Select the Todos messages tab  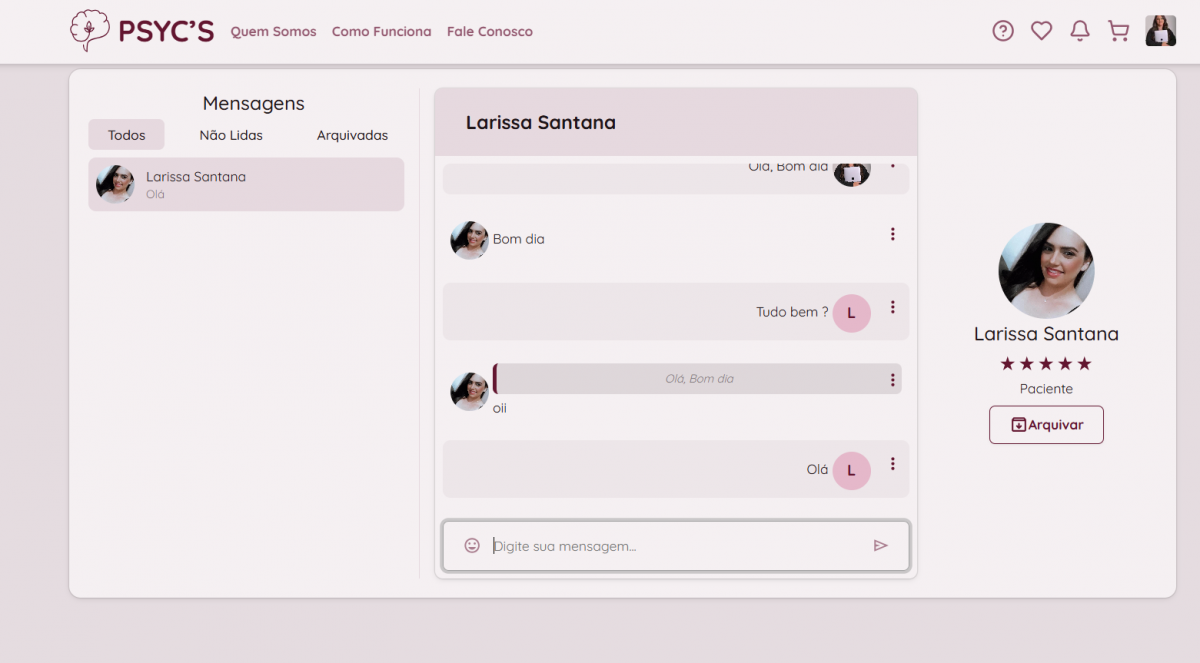point(126,135)
